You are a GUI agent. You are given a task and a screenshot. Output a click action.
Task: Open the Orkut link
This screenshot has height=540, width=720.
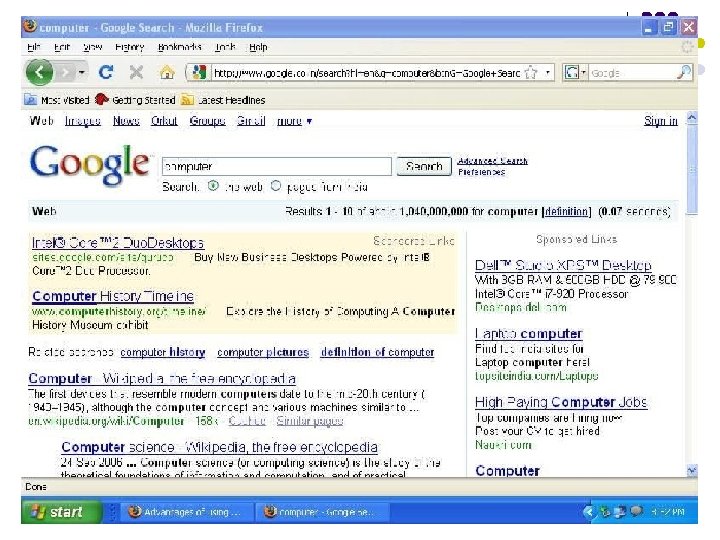tap(164, 121)
